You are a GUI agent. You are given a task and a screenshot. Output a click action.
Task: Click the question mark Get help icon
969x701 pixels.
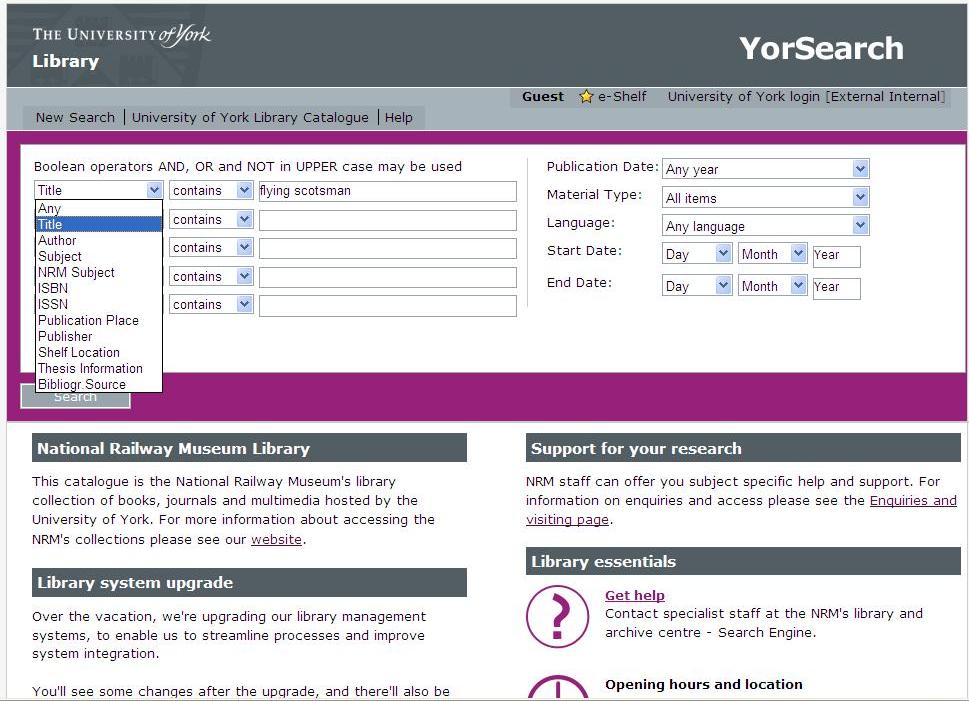[x=557, y=617]
